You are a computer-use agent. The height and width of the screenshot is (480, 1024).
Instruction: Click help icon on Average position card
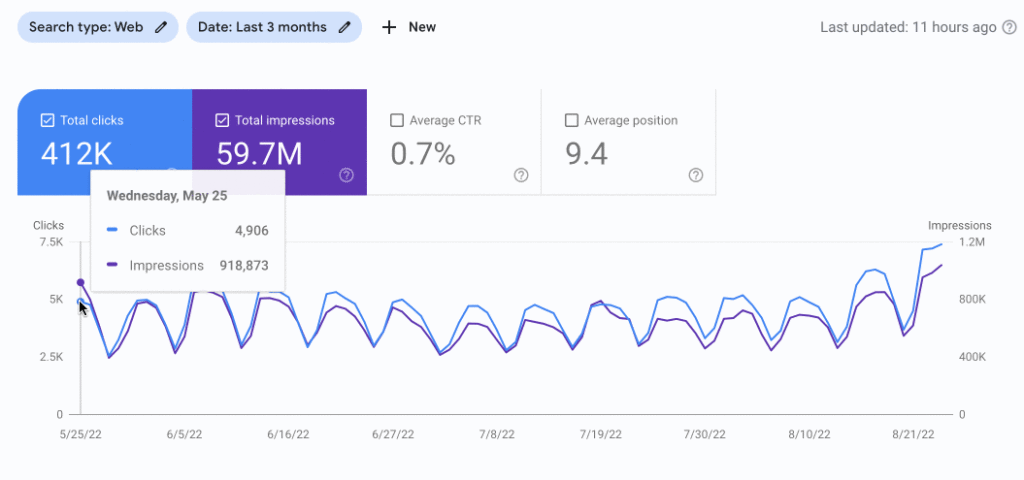click(696, 175)
